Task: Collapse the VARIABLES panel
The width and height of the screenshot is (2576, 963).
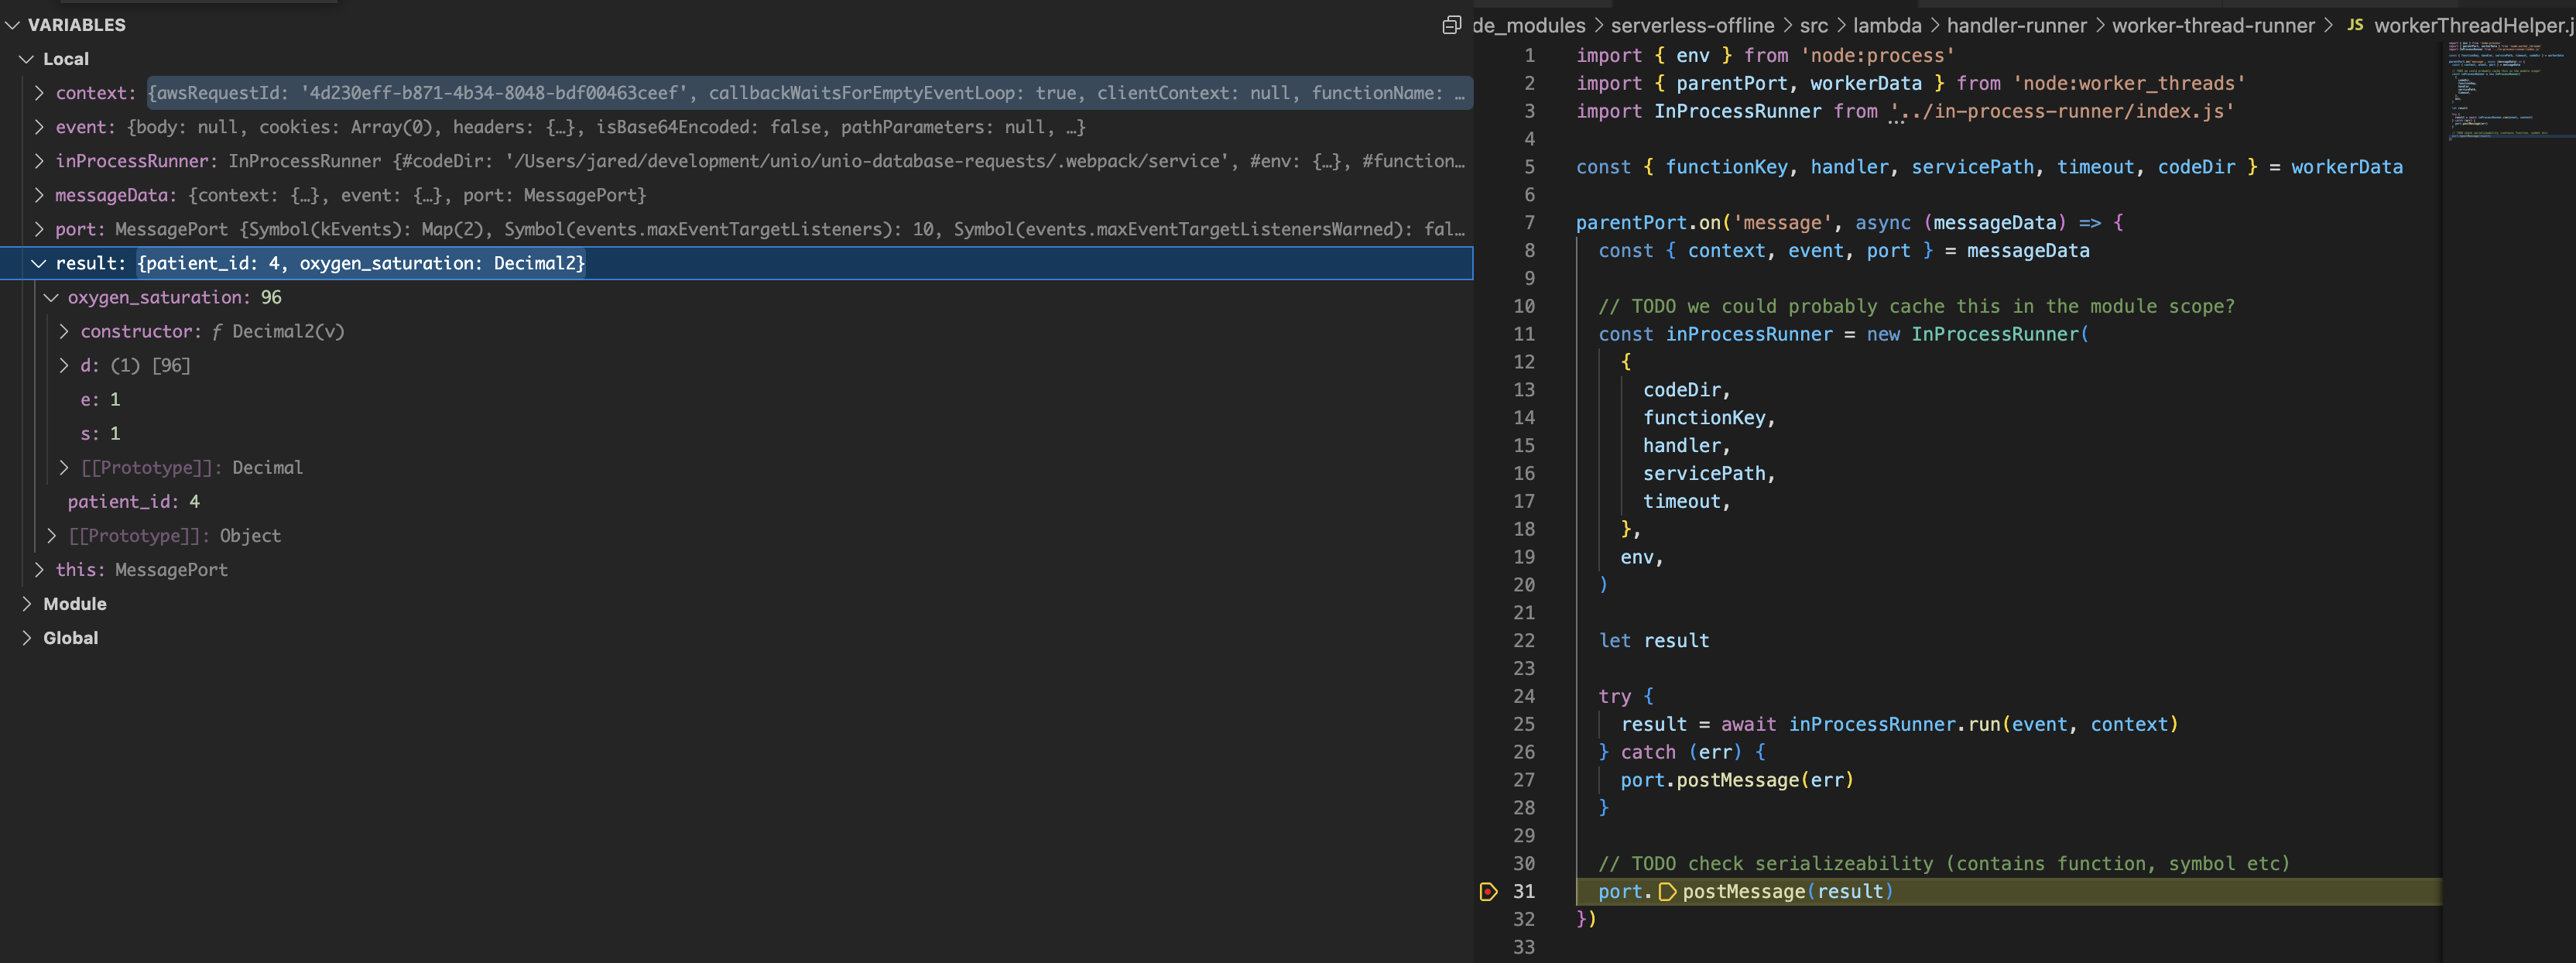Action: pos(14,25)
